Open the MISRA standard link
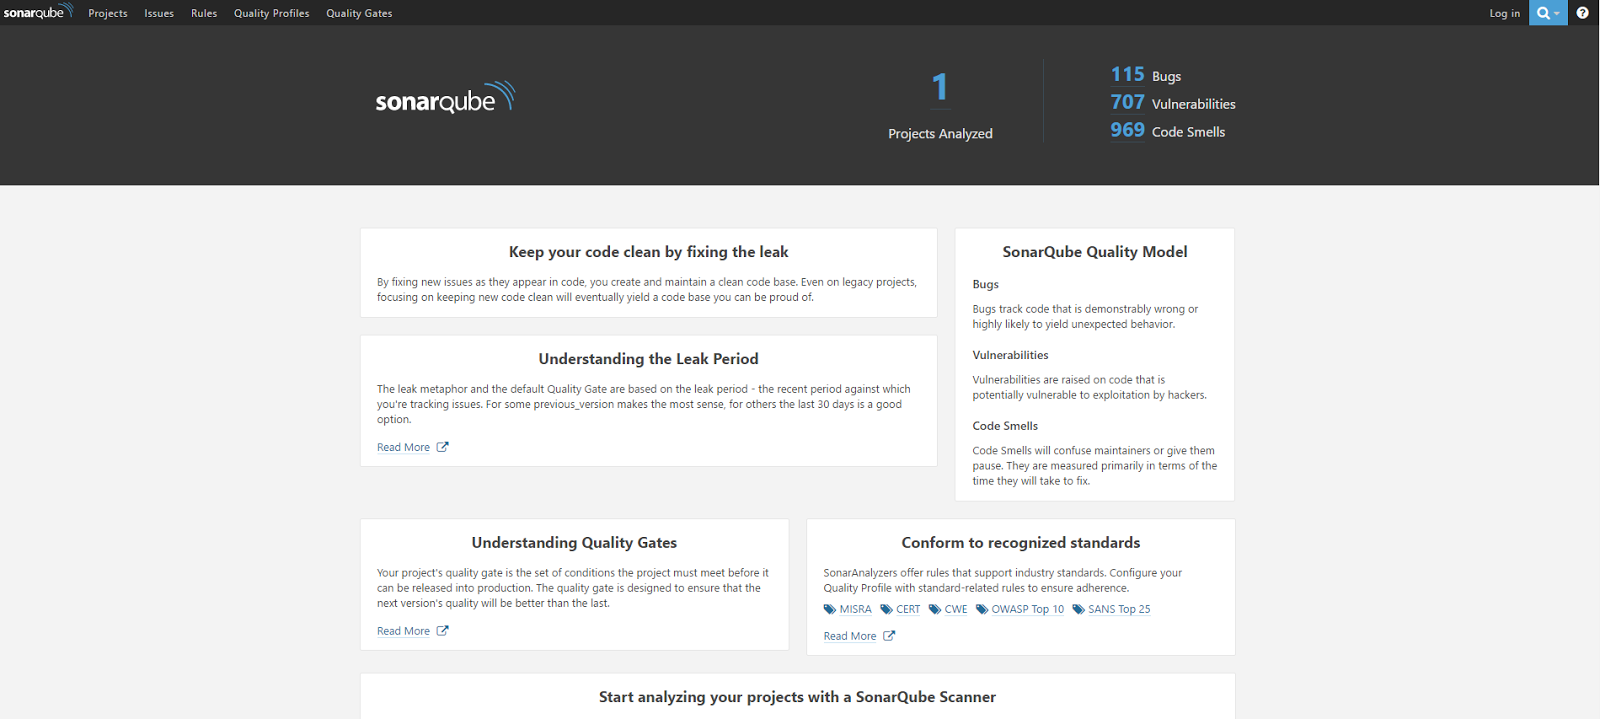 (855, 609)
